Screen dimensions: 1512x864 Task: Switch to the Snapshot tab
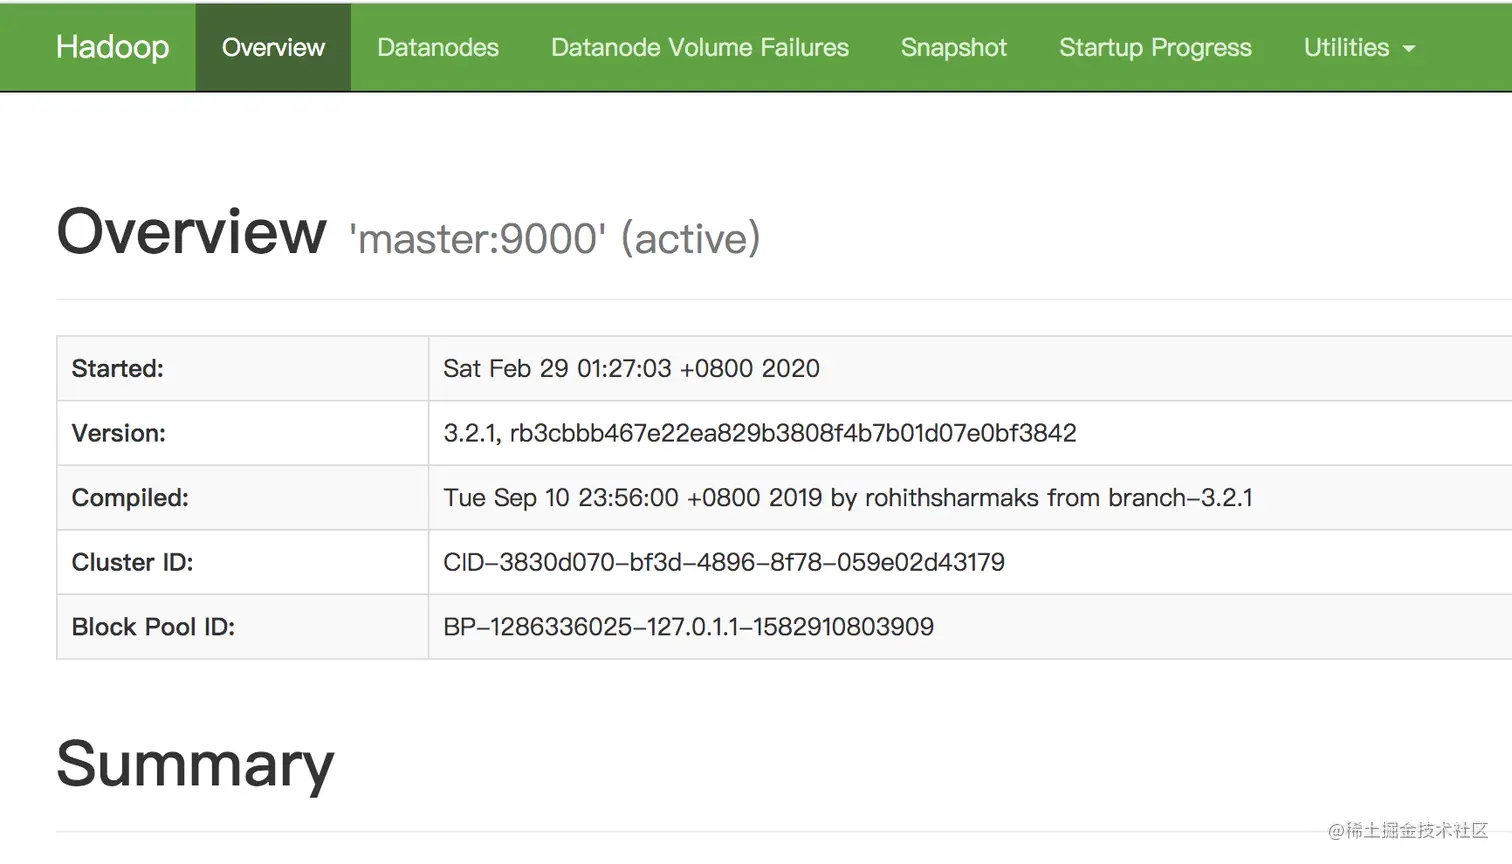(x=954, y=47)
